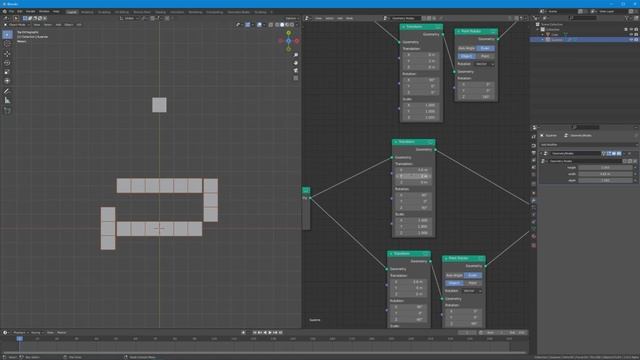The image size is (640, 360).
Task: Open the Object Mode dropdown
Action: point(16,24)
